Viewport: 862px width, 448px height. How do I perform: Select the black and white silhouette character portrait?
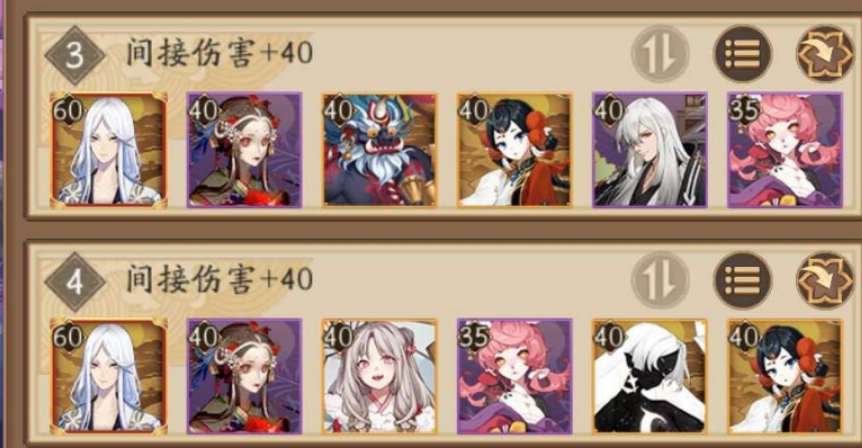(x=650, y=377)
